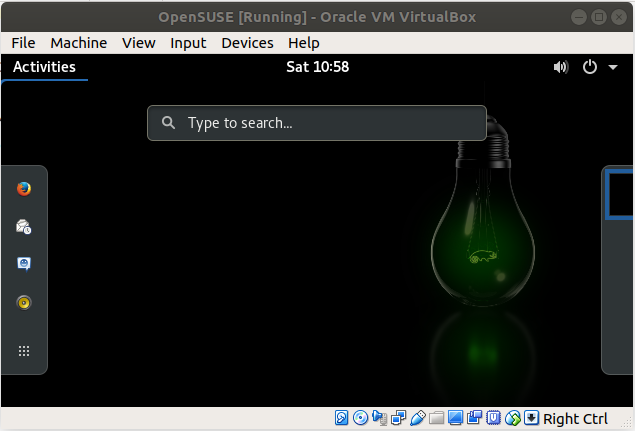Open the Empathy chat app in the dash
635x431 pixels.
[24, 264]
